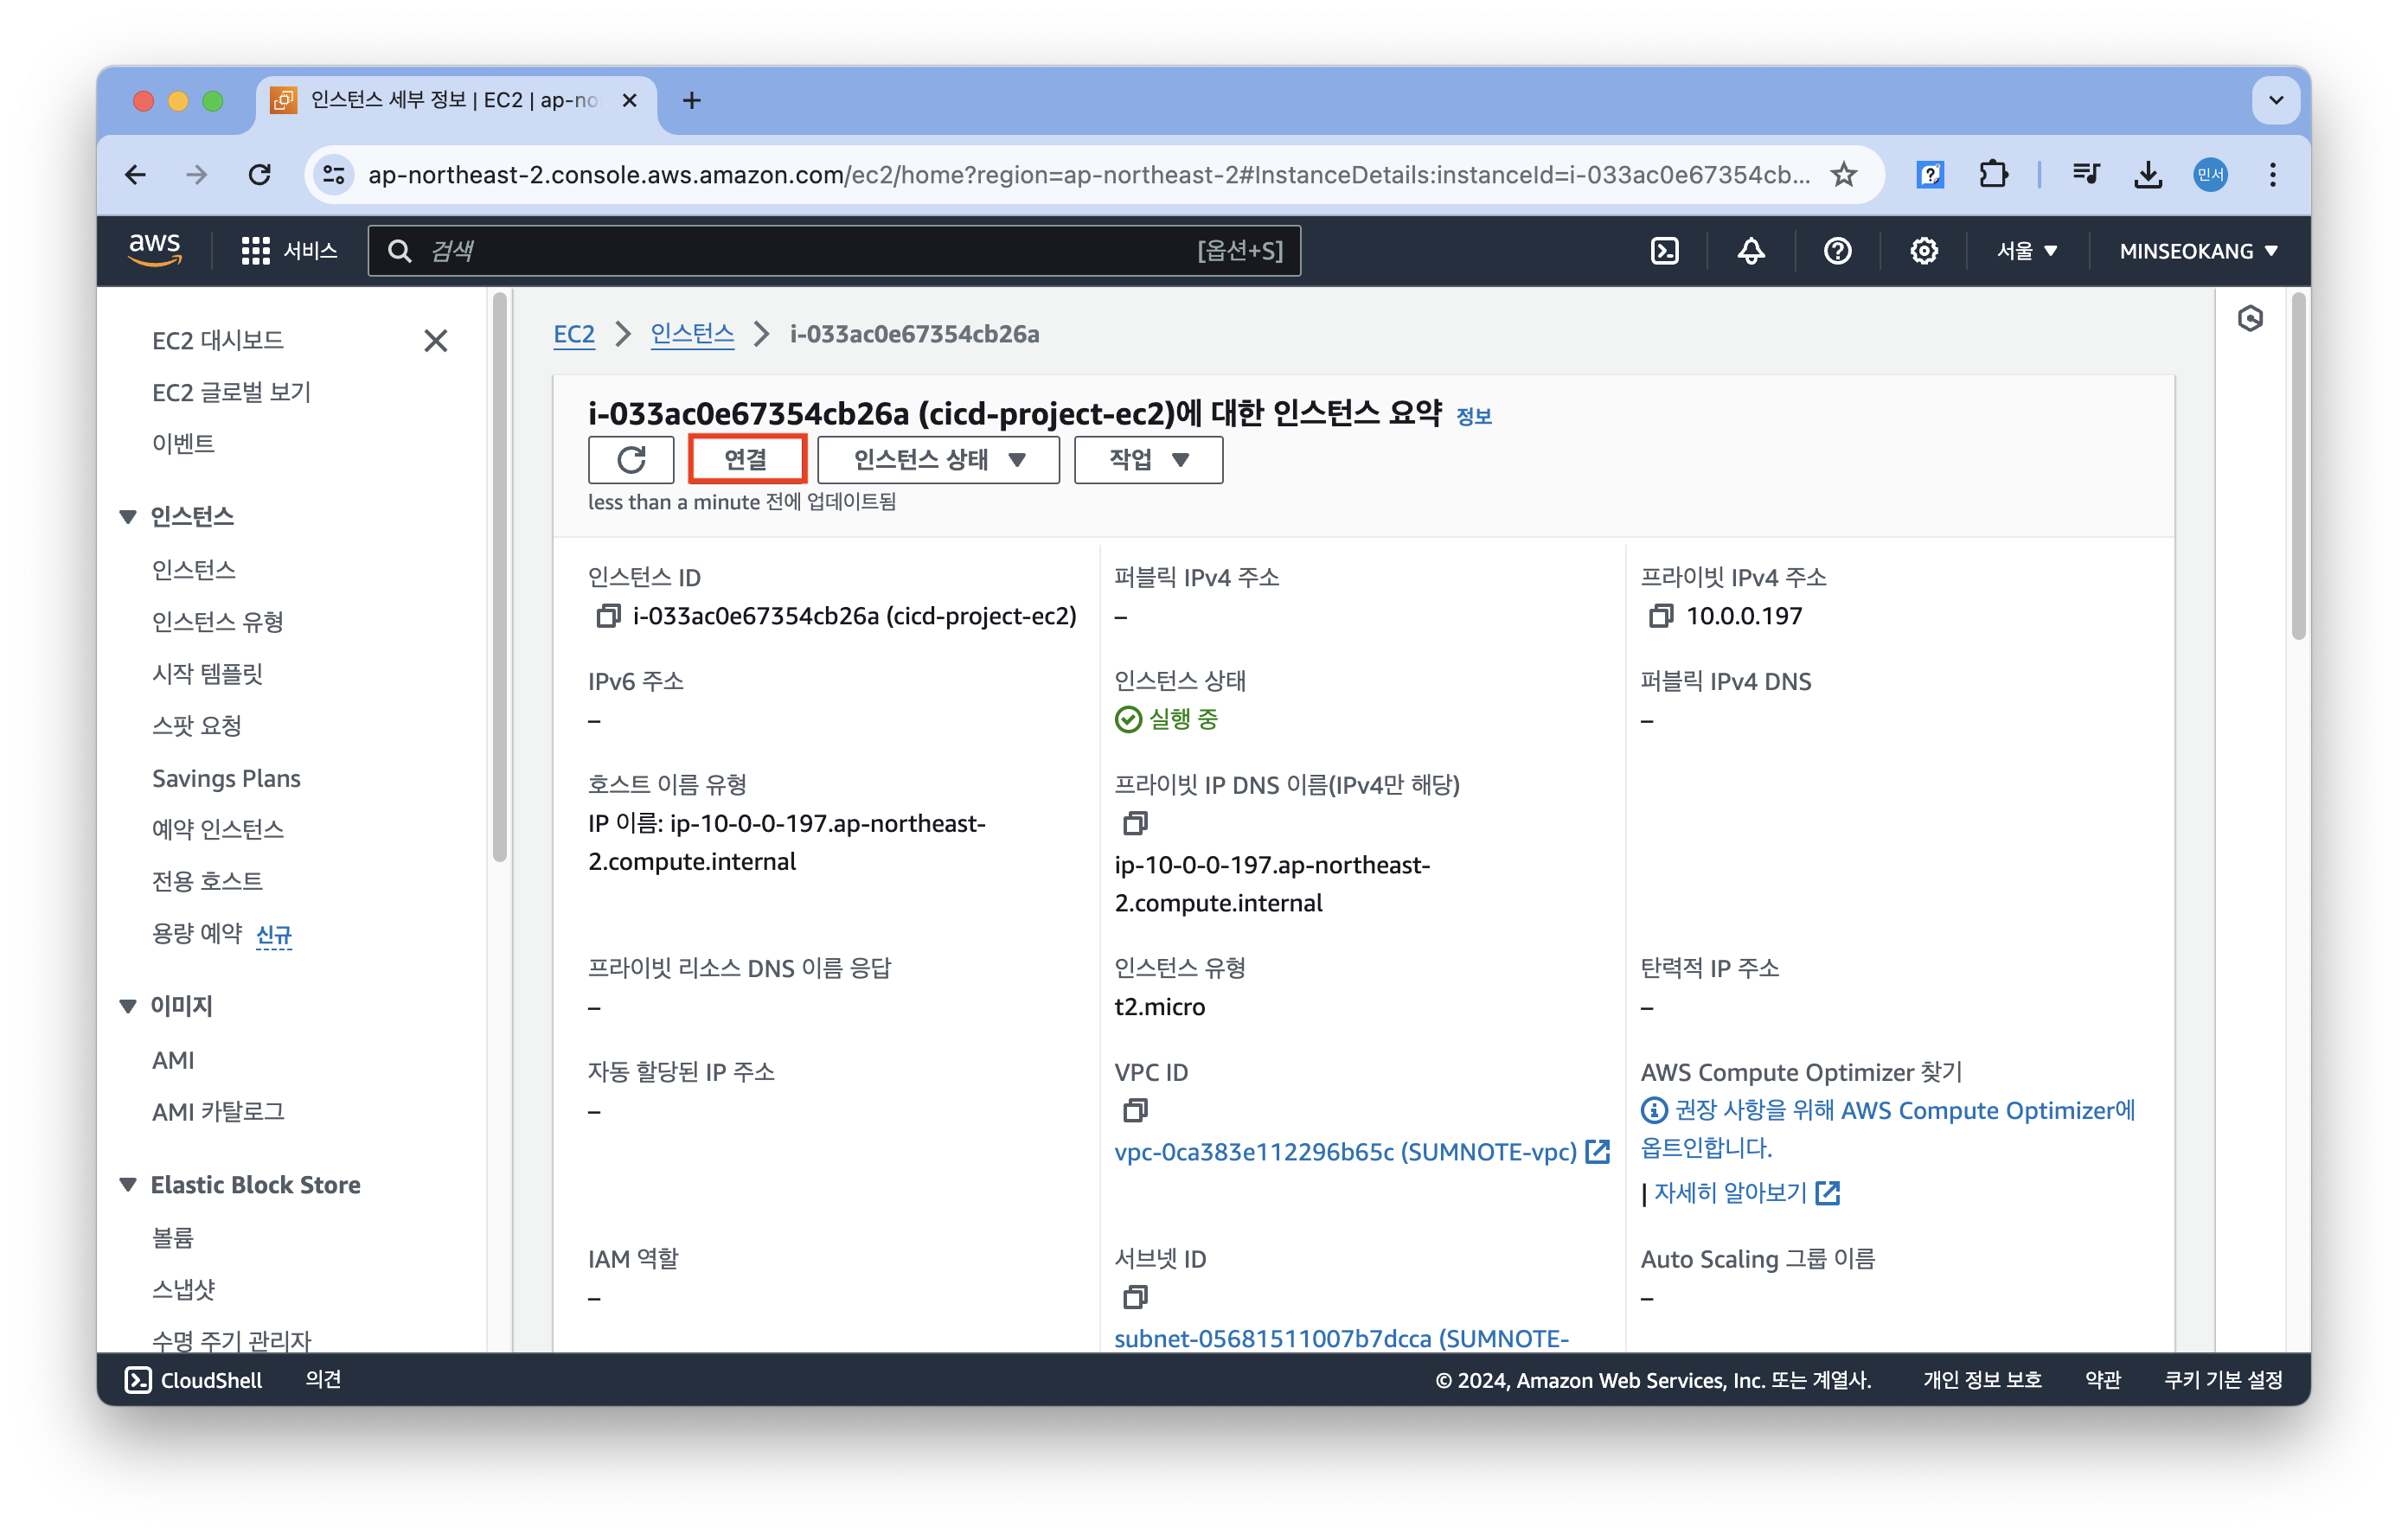
Task: Collapse the Elastic Block Store section
Action: tap(128, 1185)
